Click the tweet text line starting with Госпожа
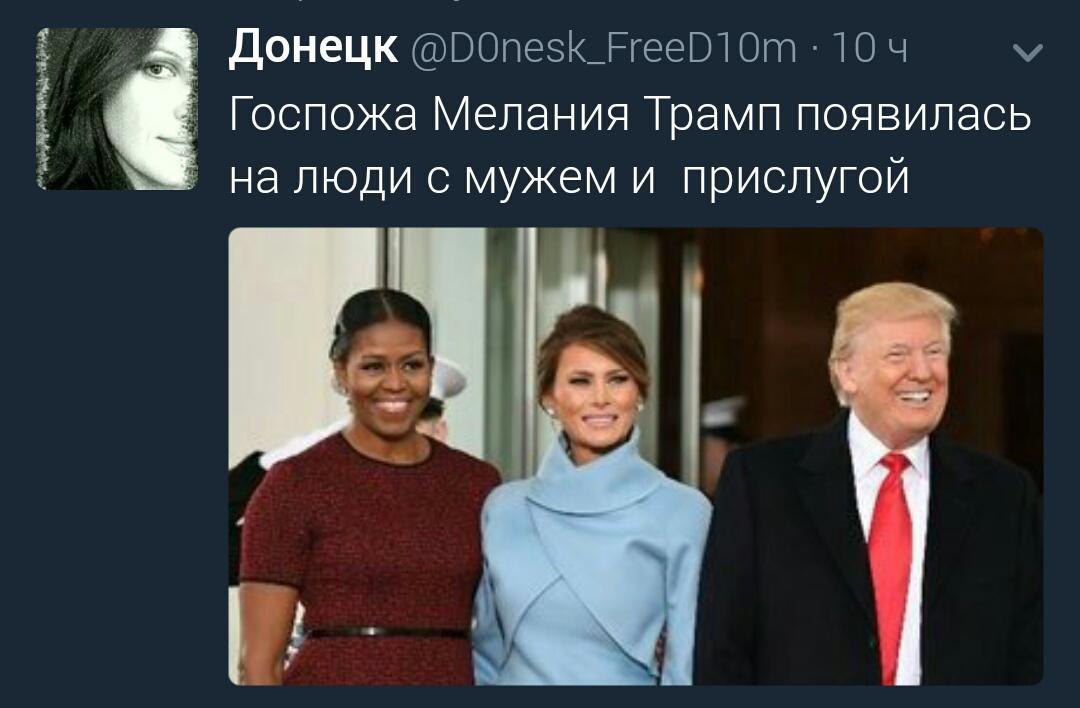 [x=630, y=114]
